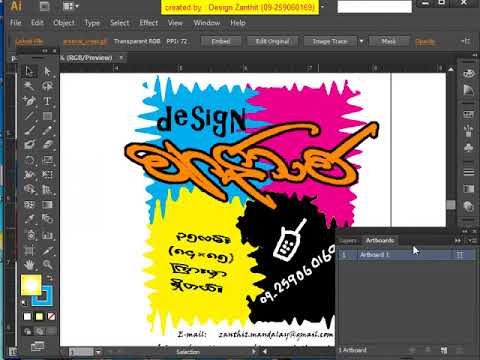Open control bar options menu icon

466,41
